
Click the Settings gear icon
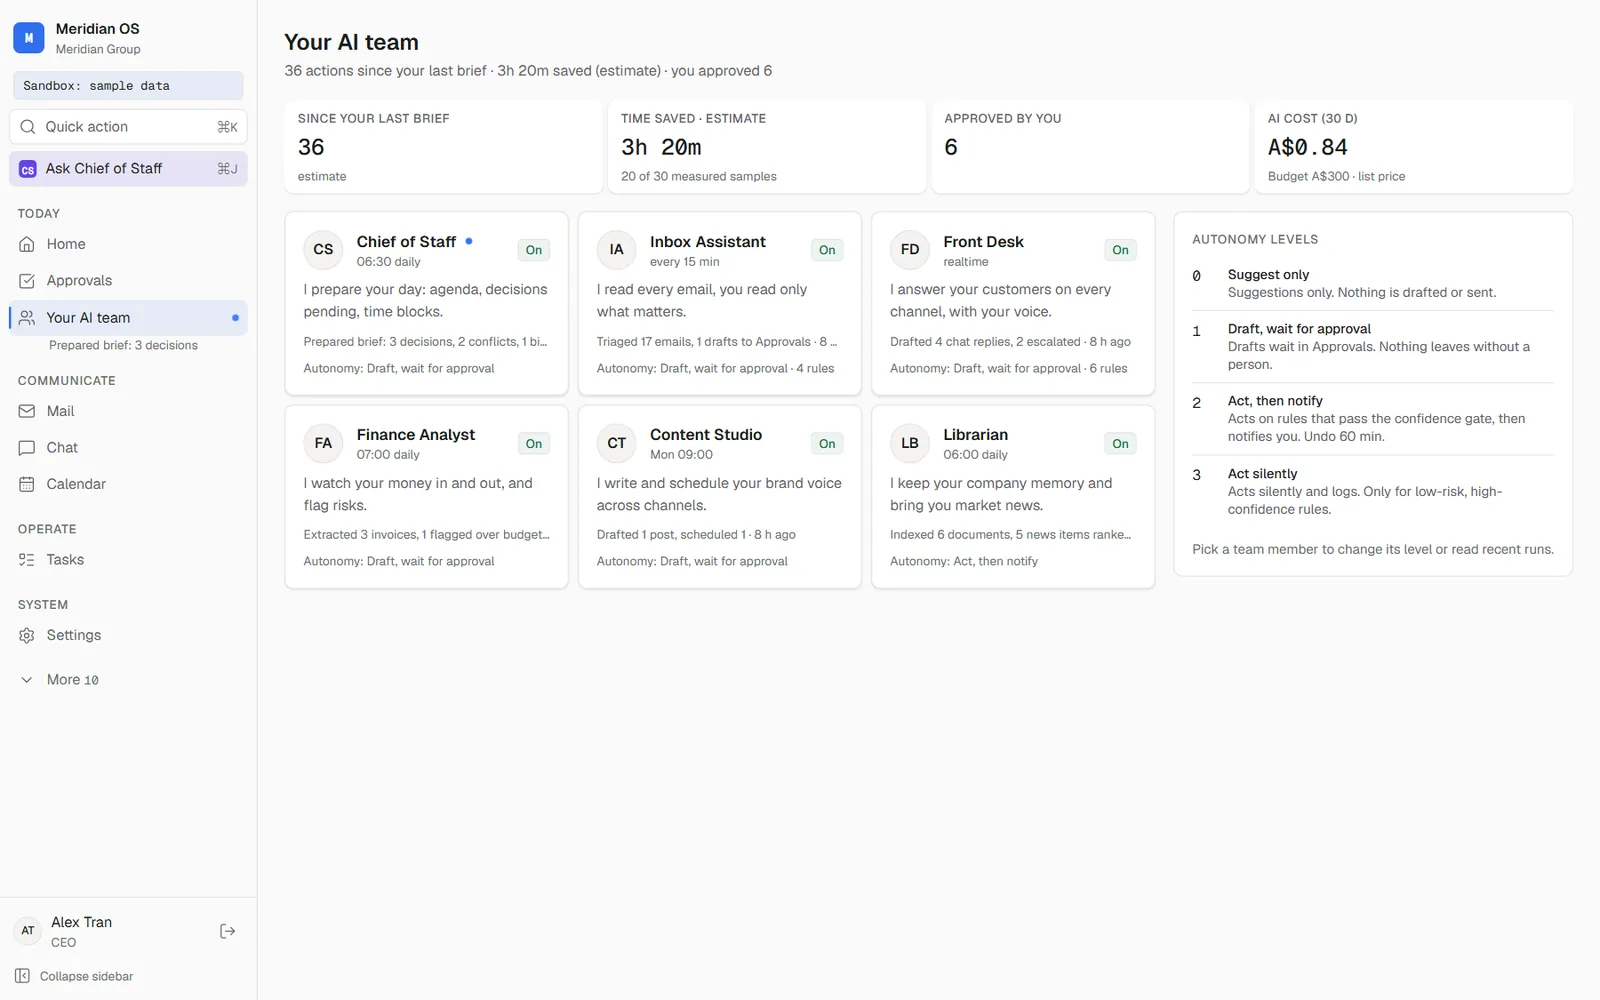[27, 636]
